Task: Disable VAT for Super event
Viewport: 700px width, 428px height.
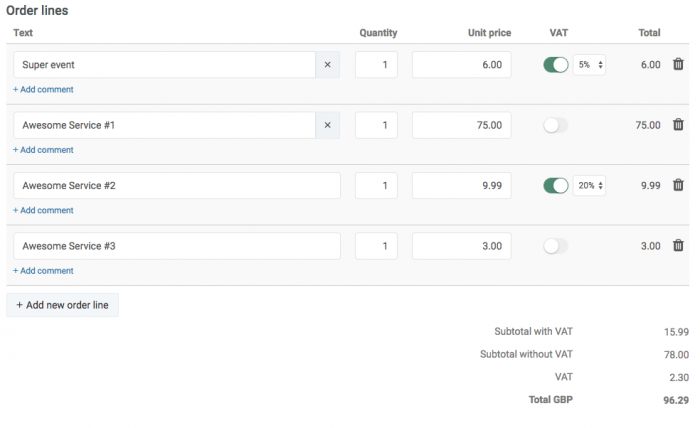Action: pos(556,65)
